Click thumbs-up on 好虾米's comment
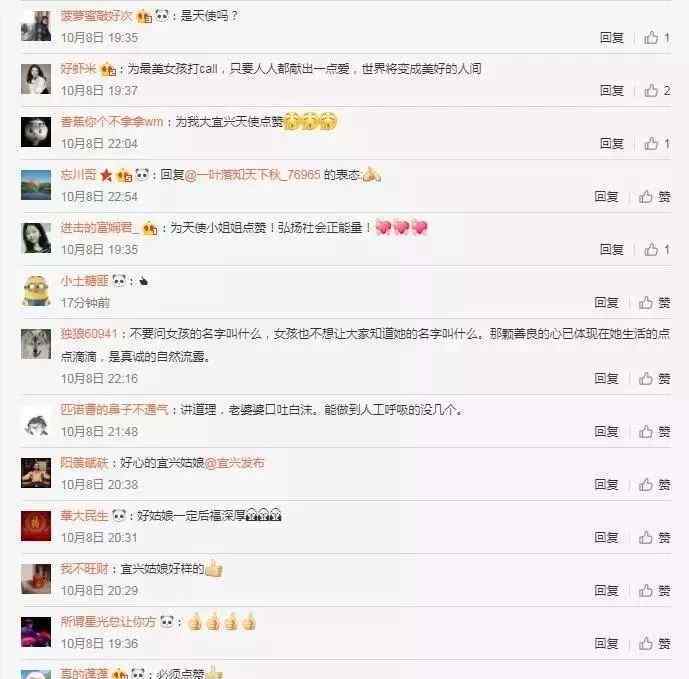Image resolution: width=689 pixels, height=679 pixels. (x=657, y=91)
